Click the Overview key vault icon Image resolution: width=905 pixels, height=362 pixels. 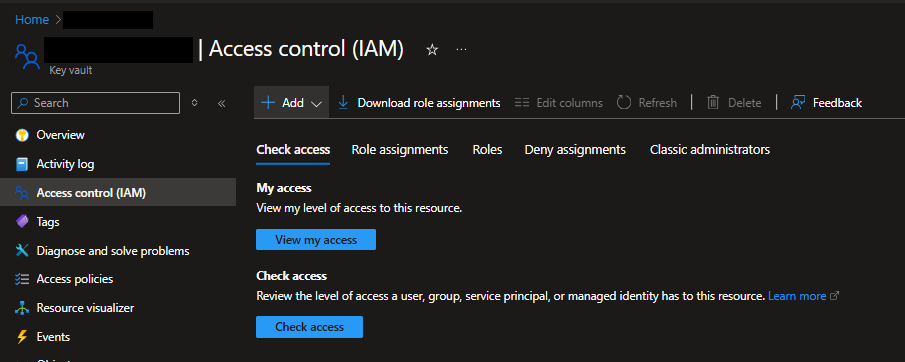click(x=22, y=135)
